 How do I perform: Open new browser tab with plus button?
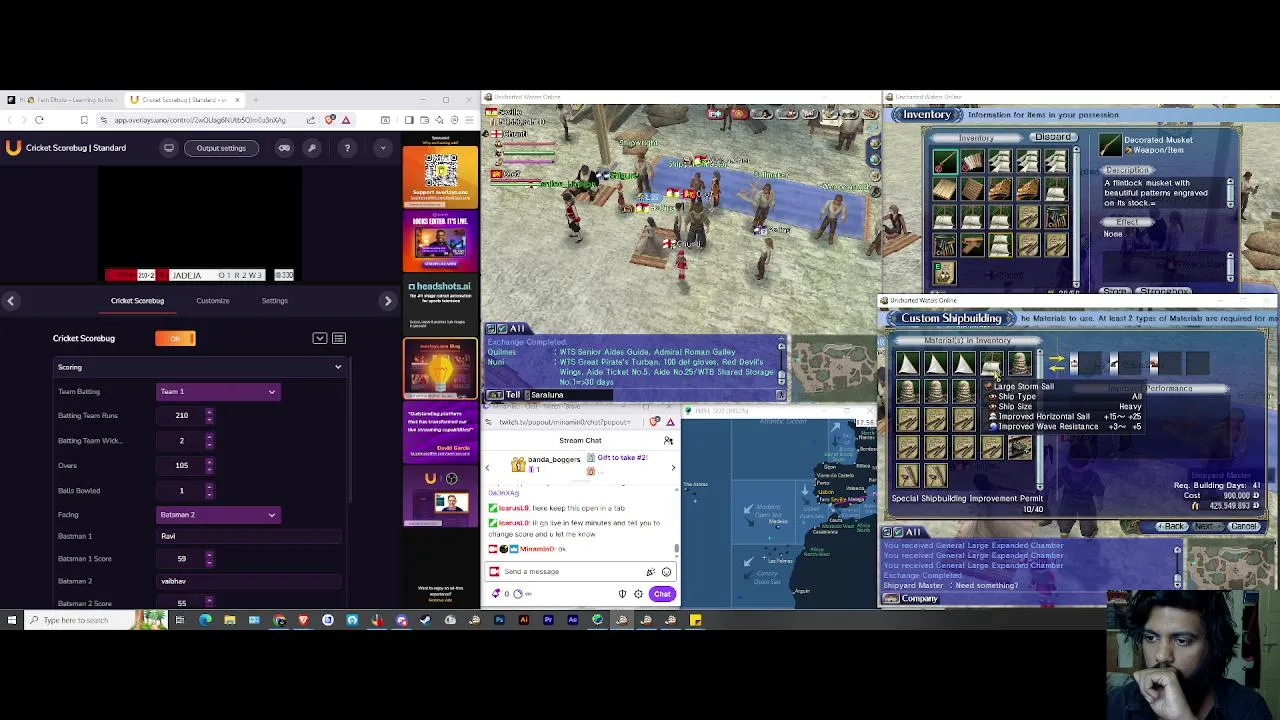point(256,100)
